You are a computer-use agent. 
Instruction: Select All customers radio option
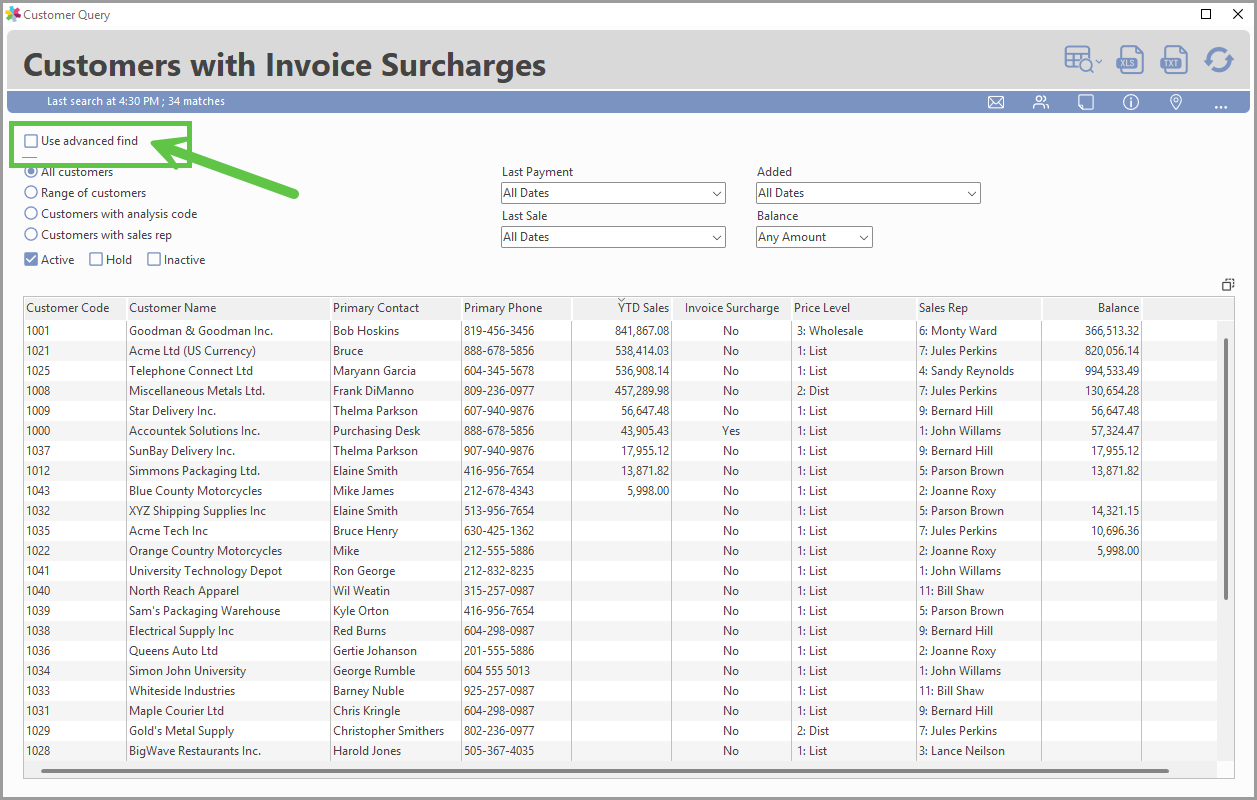[x=31, y=172]
